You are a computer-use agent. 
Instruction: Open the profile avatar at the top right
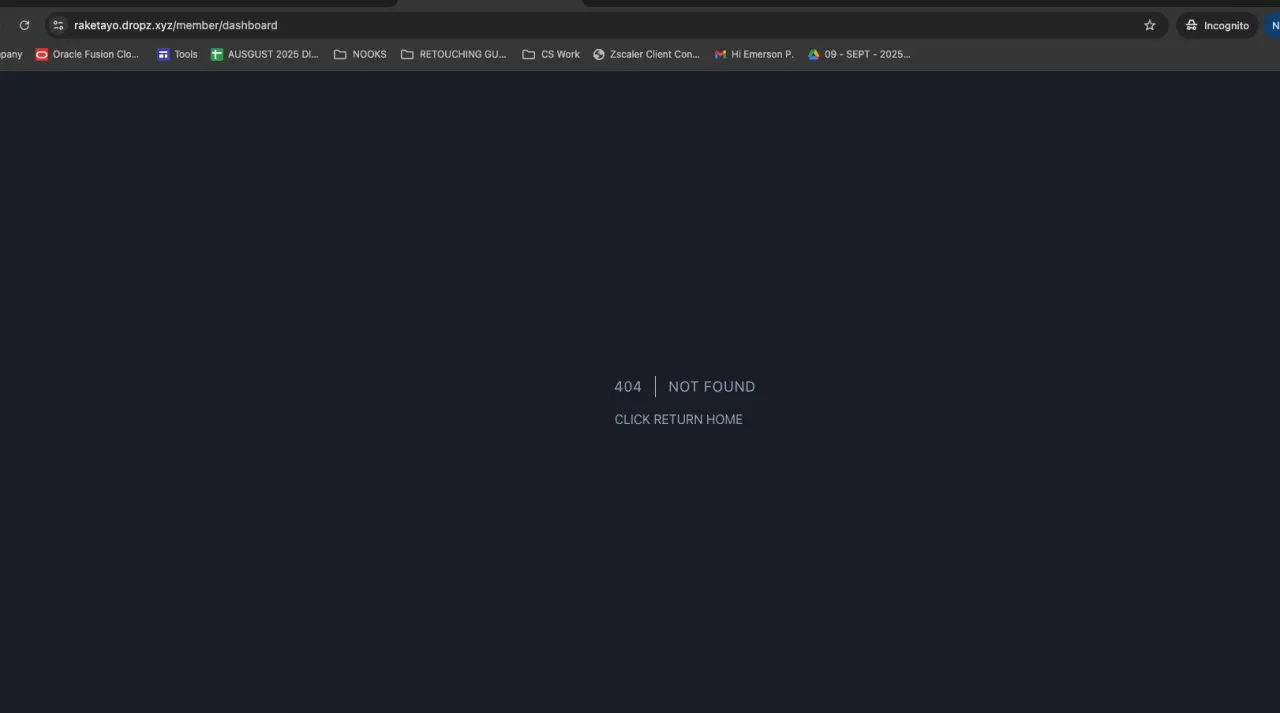tap(1272, 25)
